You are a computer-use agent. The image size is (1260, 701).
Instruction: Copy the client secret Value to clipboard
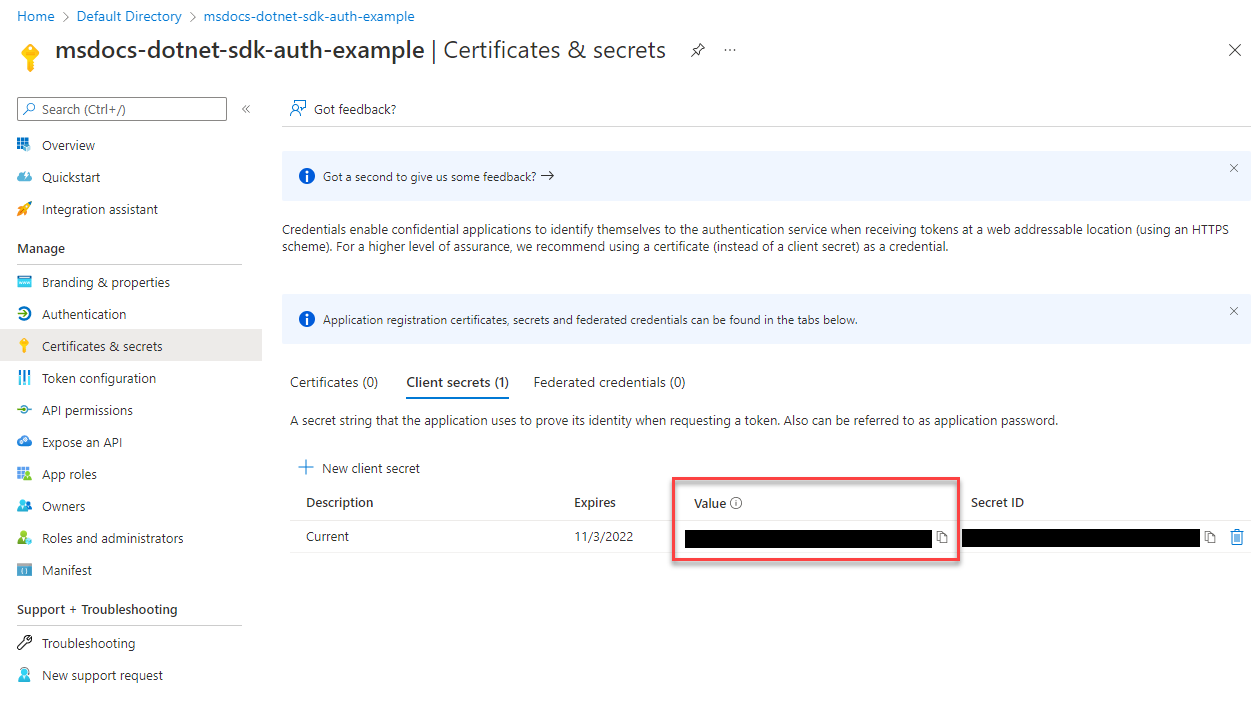pyautogui.click(x=942, y=538)
